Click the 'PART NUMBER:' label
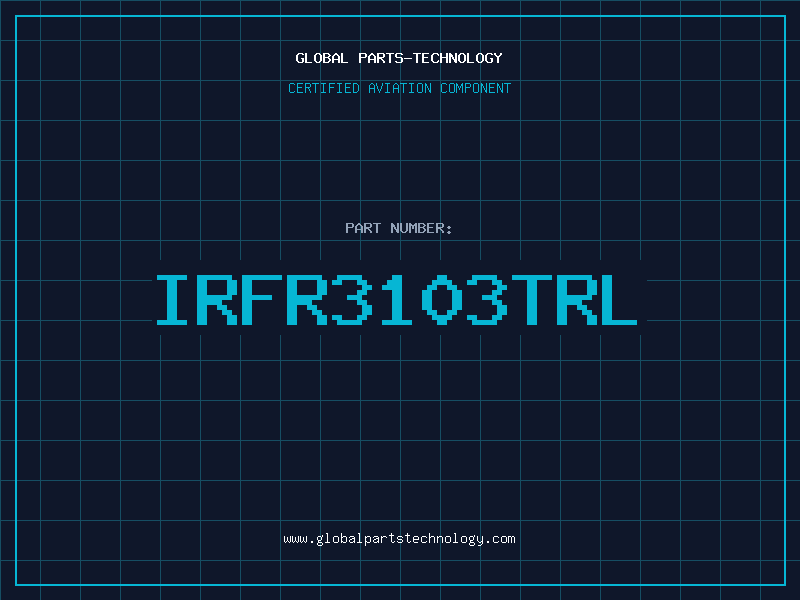Image resolution: width=800 pixels, height=600 pixels. pyautogui.click(x=399, y=228)
